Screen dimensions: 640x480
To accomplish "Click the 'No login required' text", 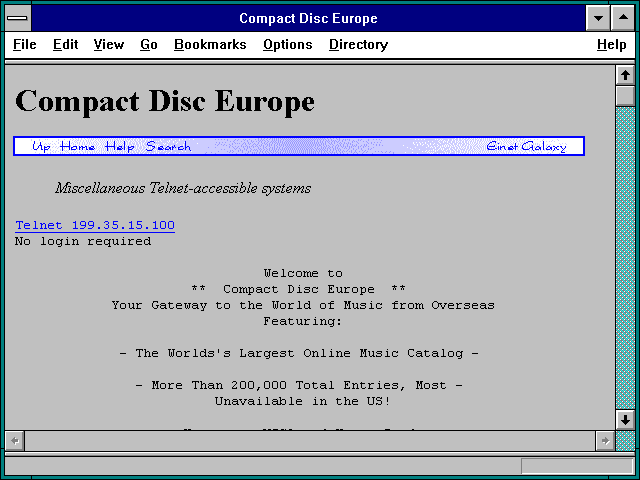I will coord(83,241).
